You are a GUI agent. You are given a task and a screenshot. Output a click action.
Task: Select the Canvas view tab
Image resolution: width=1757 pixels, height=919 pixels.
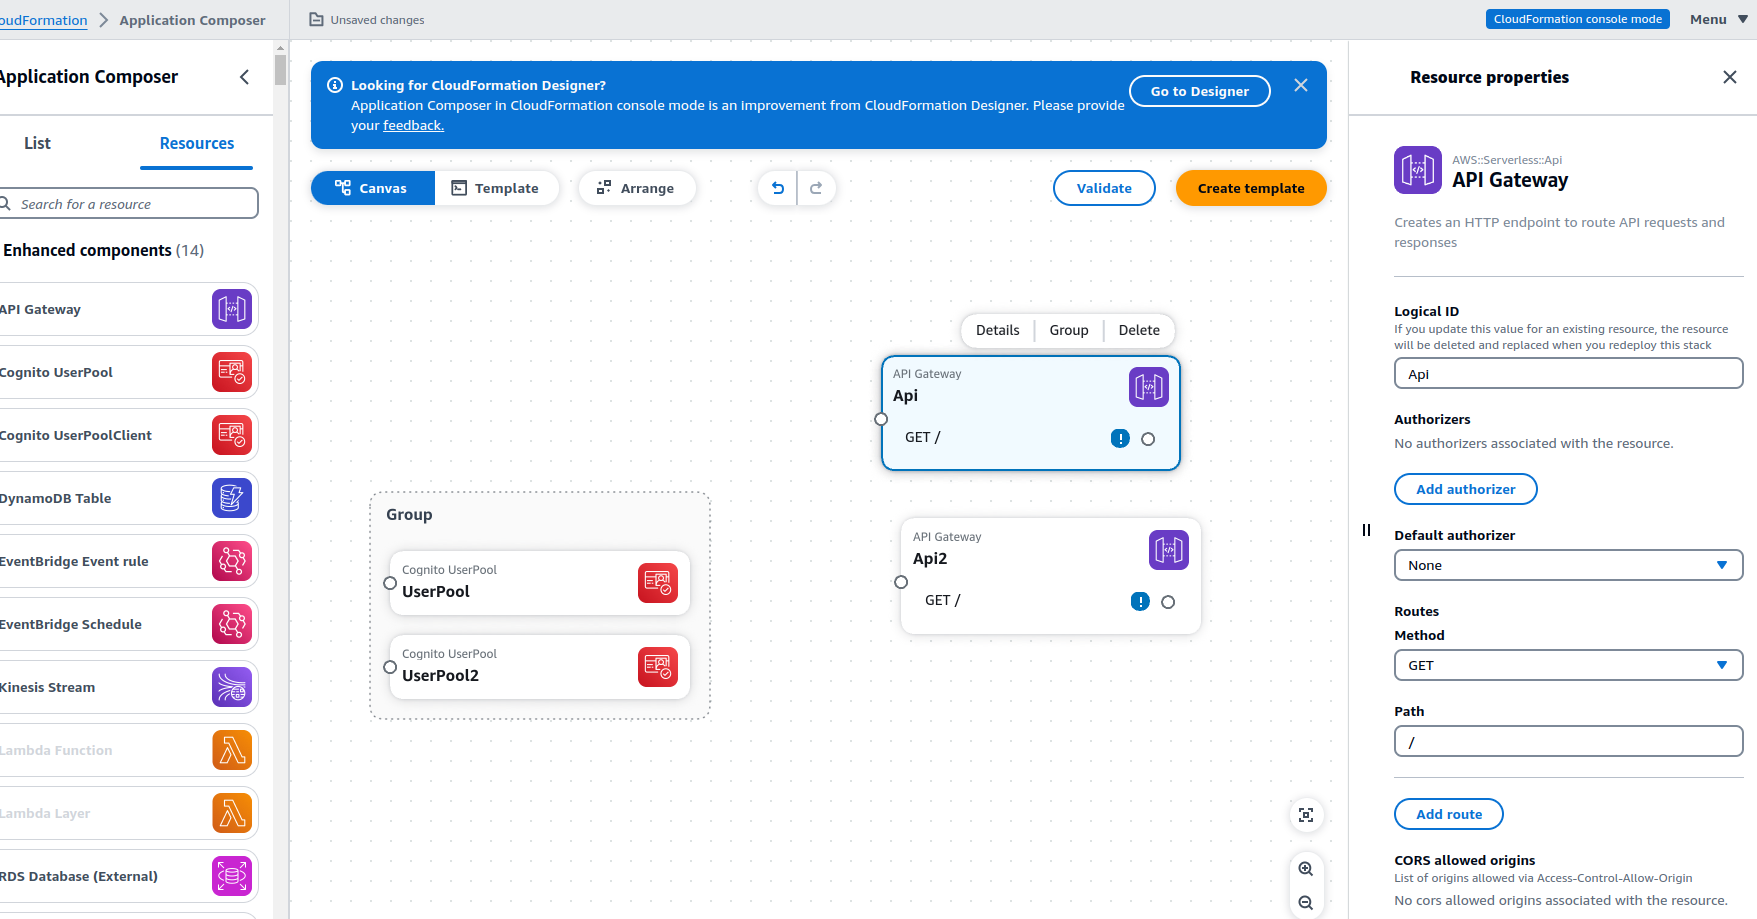pyautogui.click(x=373, y=188)
